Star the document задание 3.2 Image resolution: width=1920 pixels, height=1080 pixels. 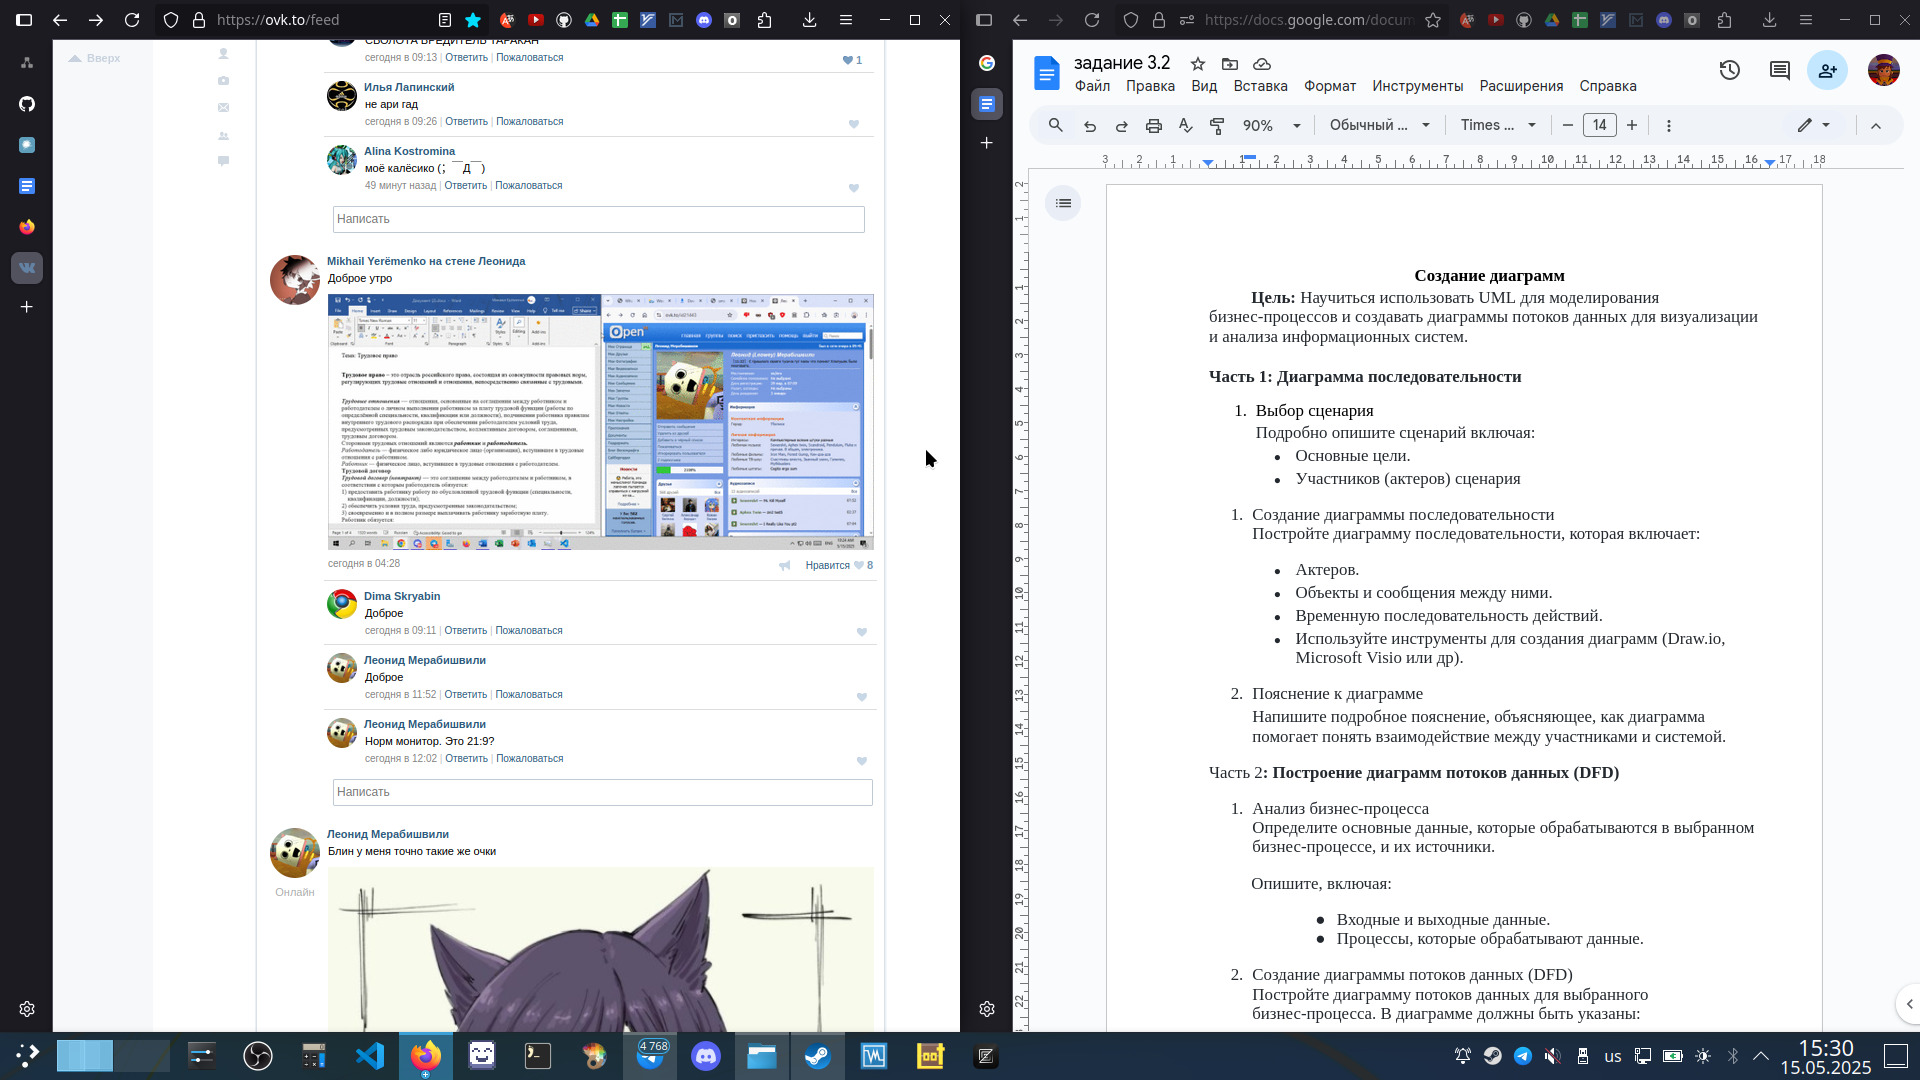(1197, 64)
